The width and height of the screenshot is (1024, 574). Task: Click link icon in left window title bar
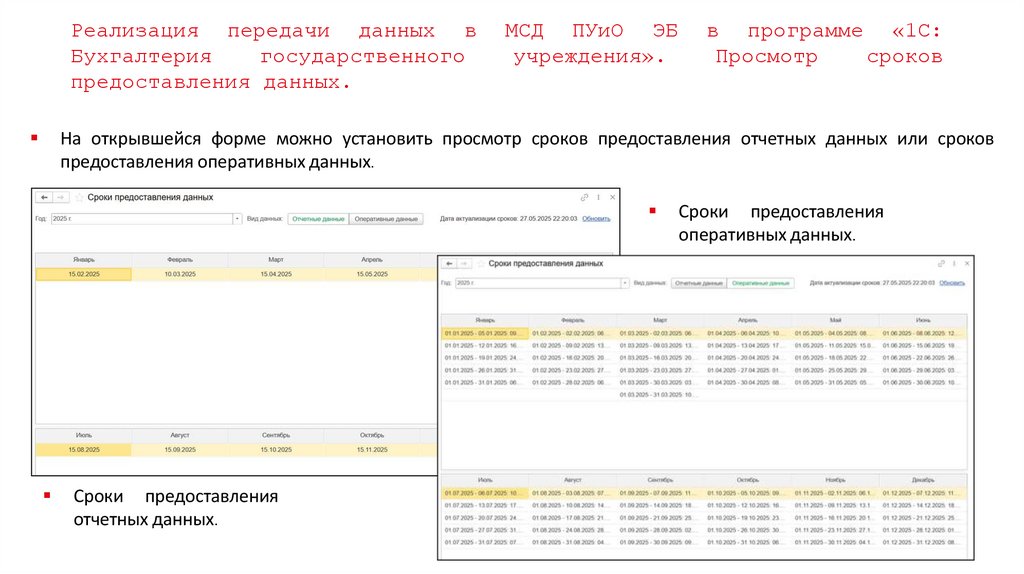pos(584,197)
